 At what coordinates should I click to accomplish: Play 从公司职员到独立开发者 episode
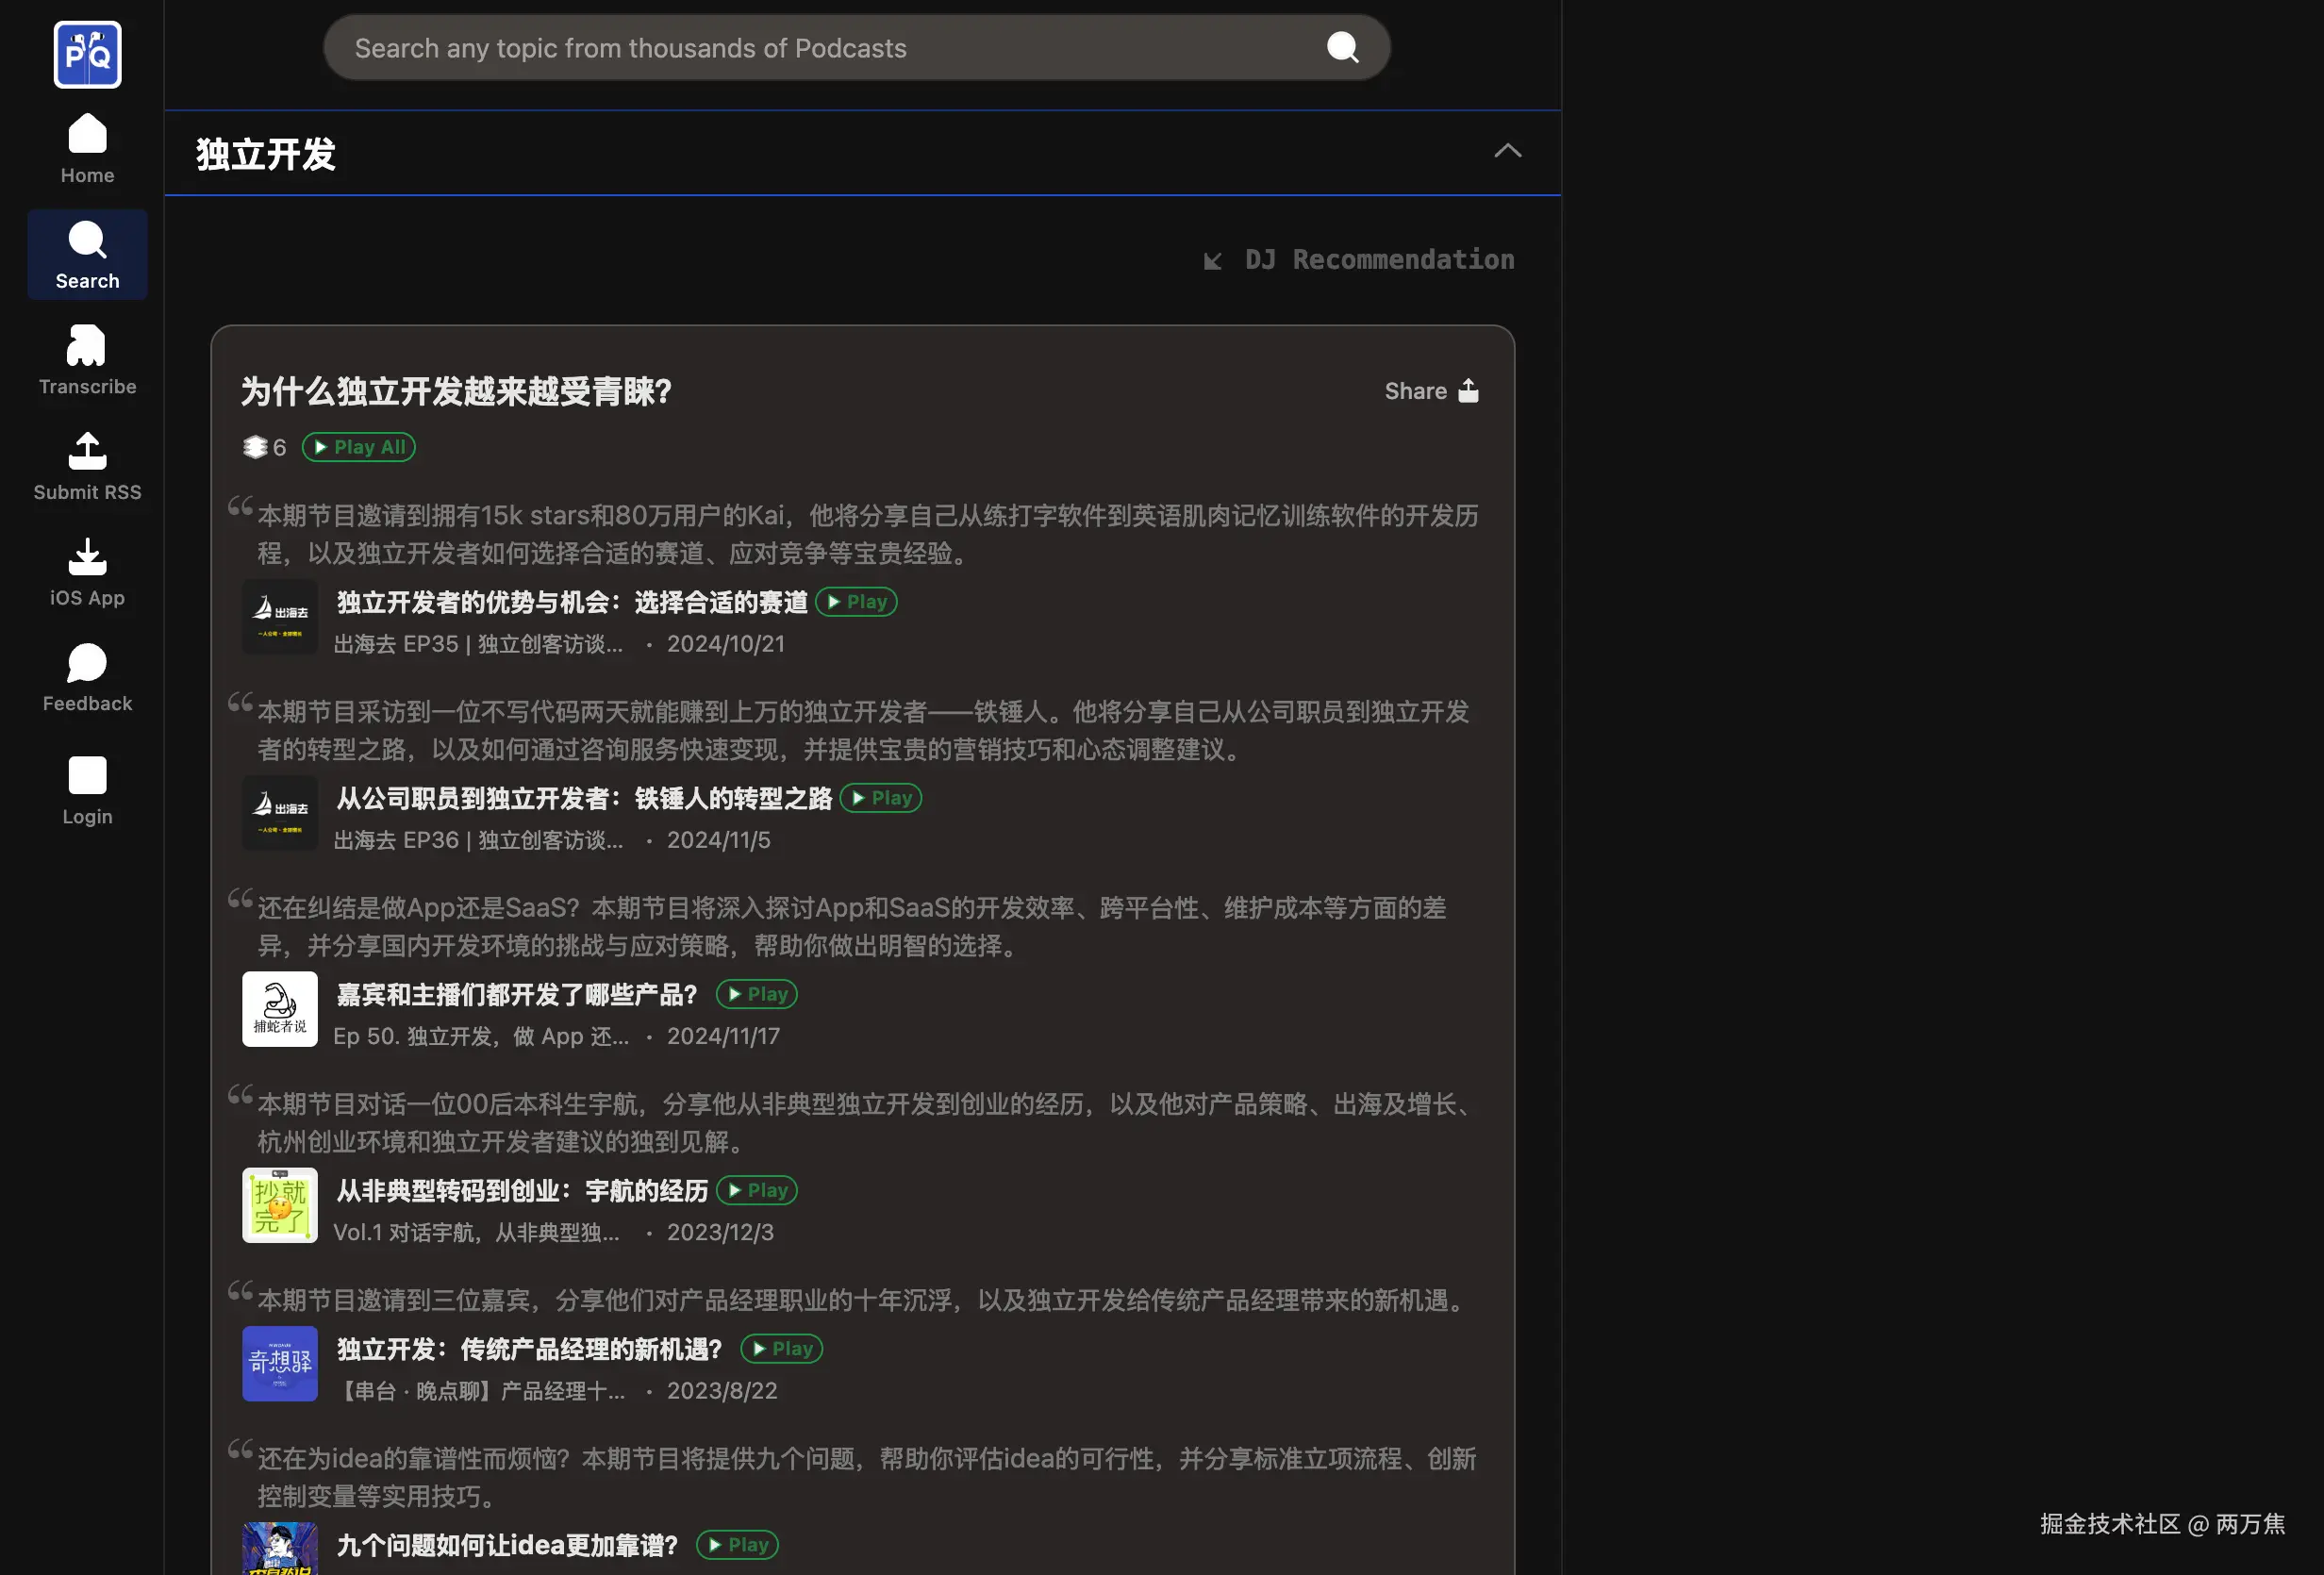(x=880, y=798)
